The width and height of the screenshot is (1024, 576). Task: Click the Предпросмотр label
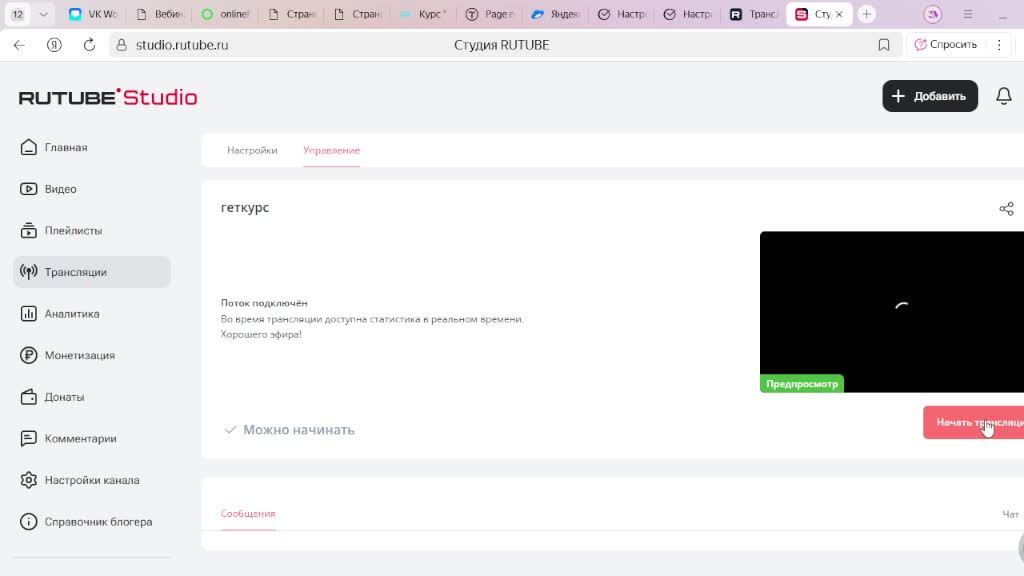pos(802,384)
